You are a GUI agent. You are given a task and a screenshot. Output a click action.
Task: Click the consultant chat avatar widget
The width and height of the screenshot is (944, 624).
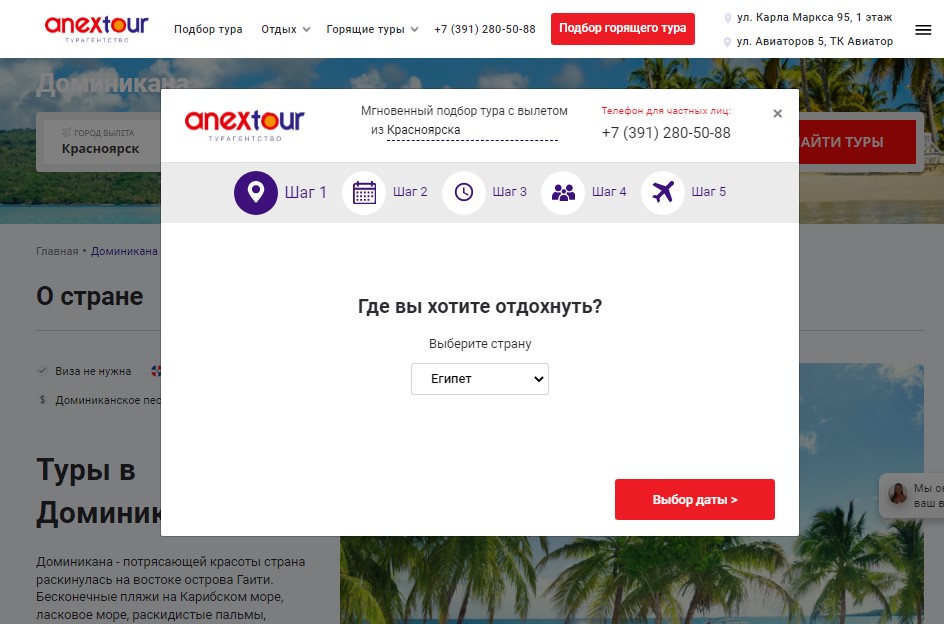(x=898, y=494)
